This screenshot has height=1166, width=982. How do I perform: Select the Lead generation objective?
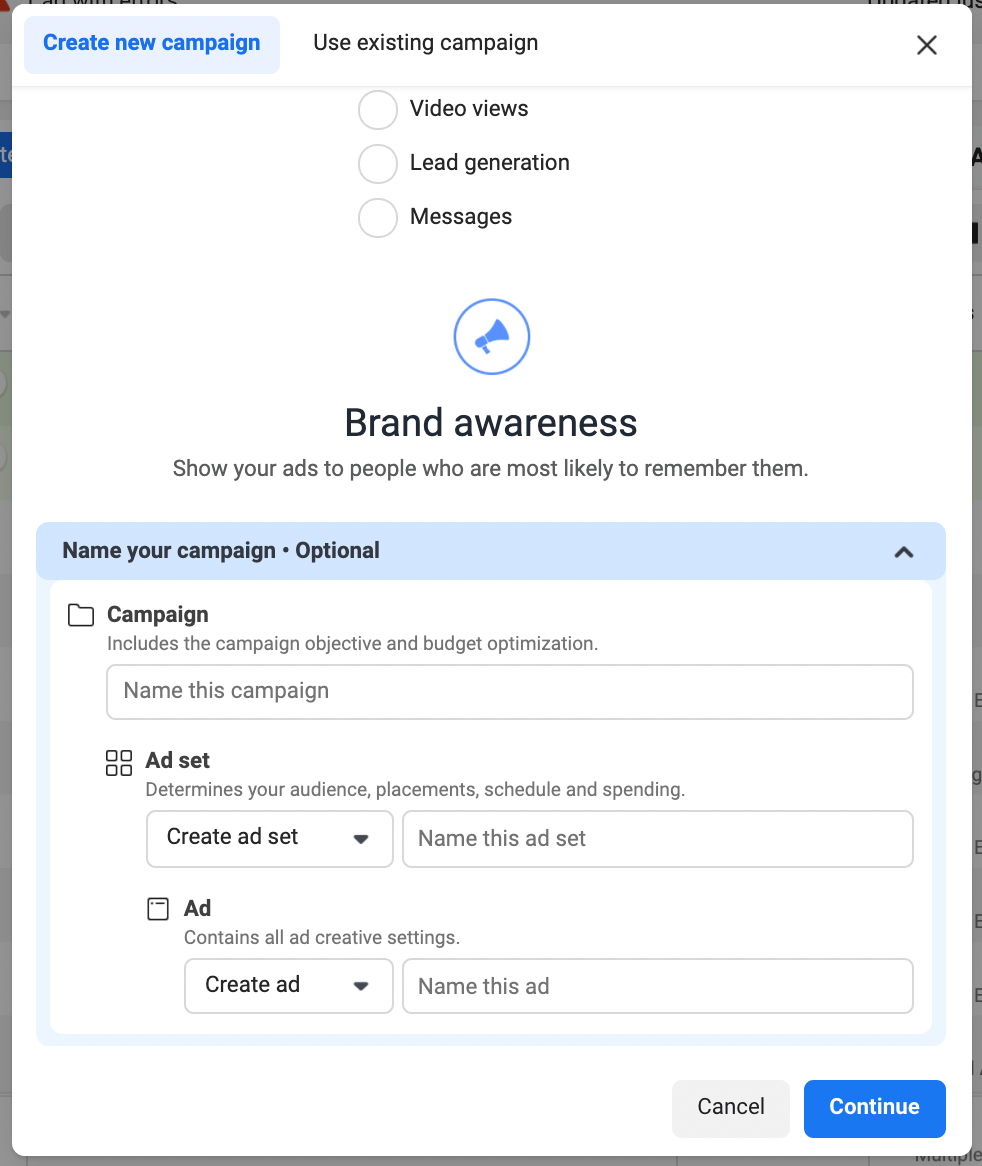pyautogui.click(x=378, y=164)
